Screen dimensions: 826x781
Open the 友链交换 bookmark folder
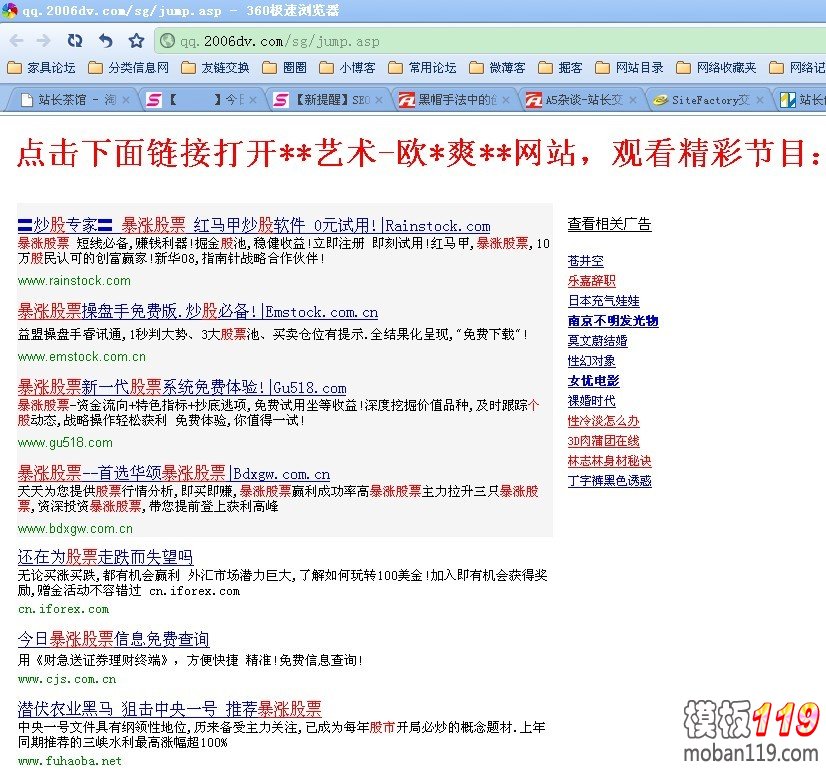[x=215, y=68]
